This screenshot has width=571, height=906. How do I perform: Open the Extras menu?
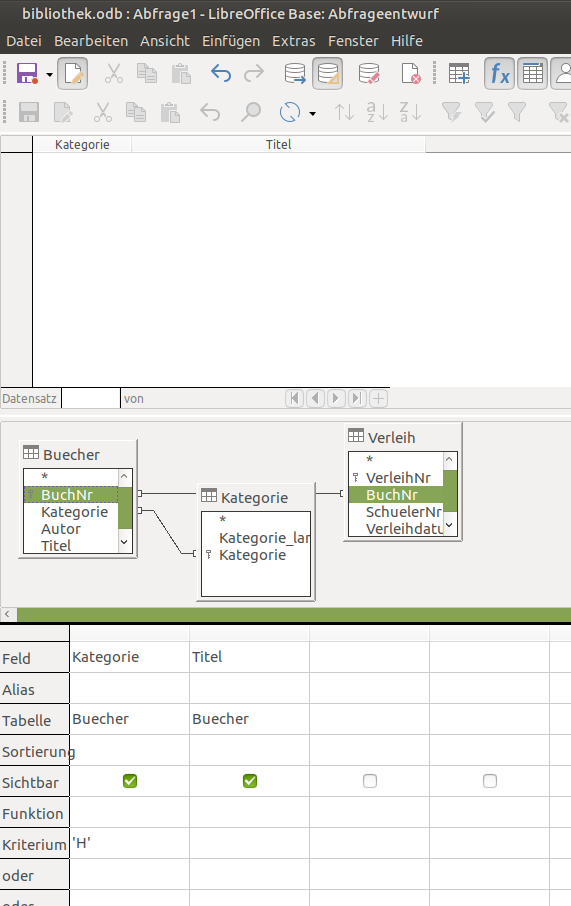(x=294, y=41)
